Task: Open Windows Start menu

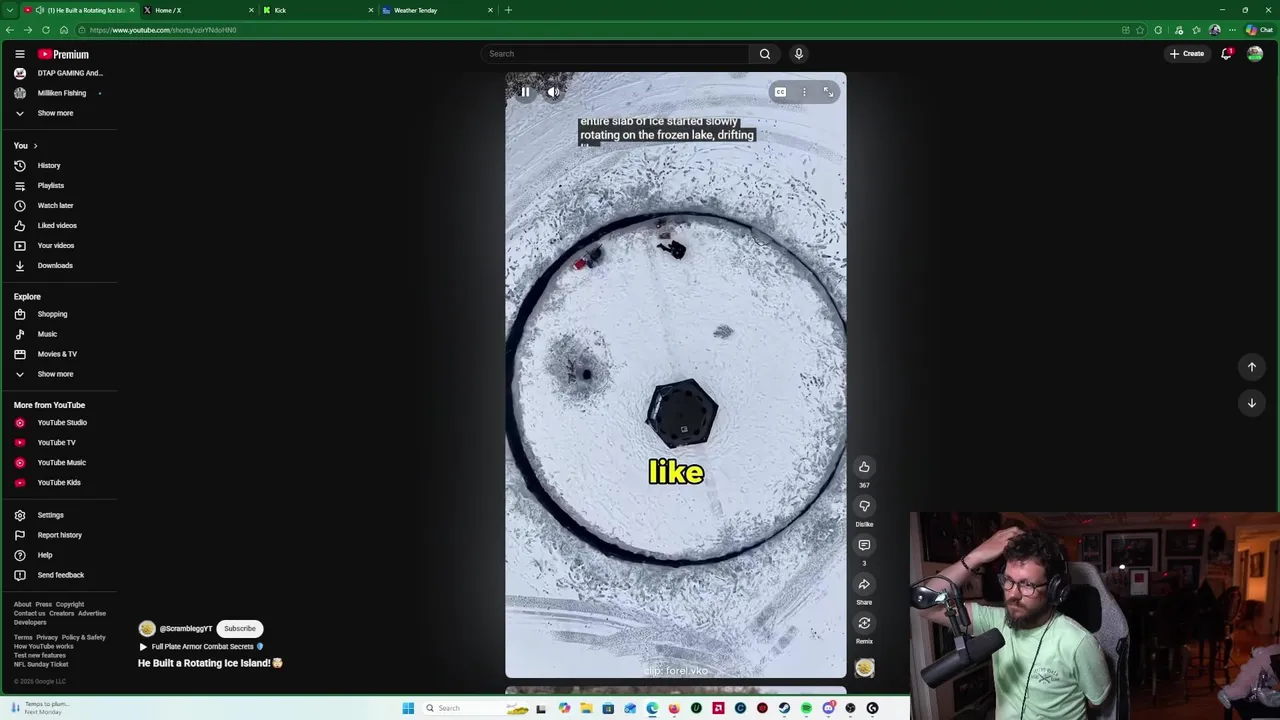Action: (x=408, y=708)
